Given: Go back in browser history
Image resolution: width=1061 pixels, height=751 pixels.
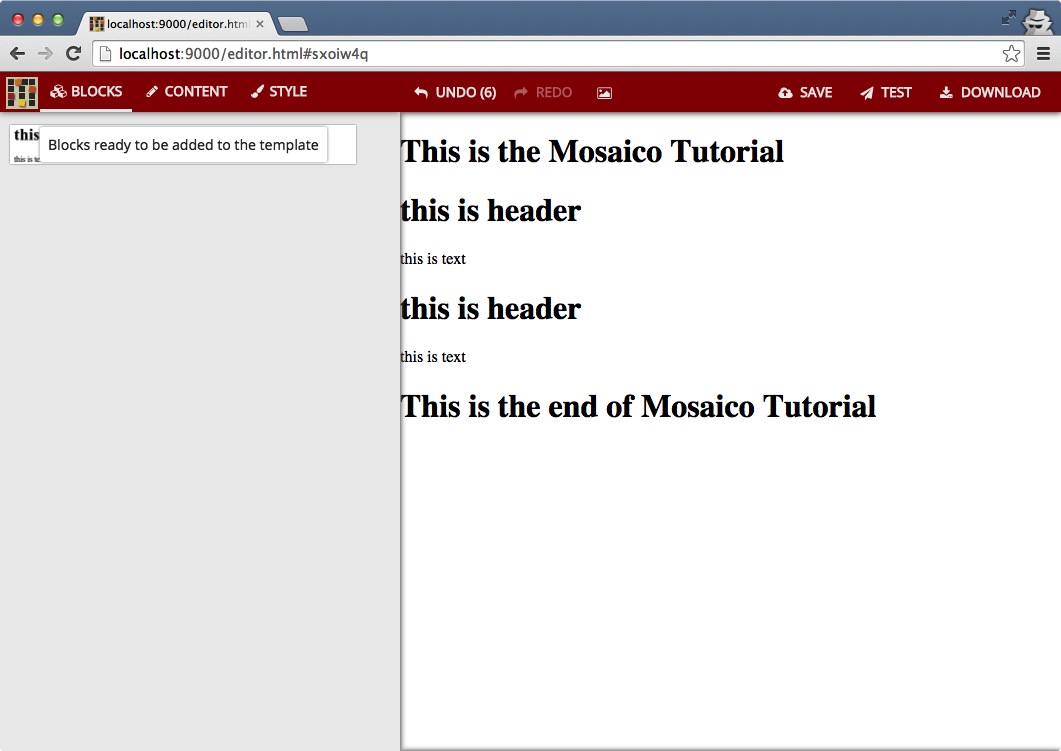Looking at the screenshot, I should pos(18,53).
